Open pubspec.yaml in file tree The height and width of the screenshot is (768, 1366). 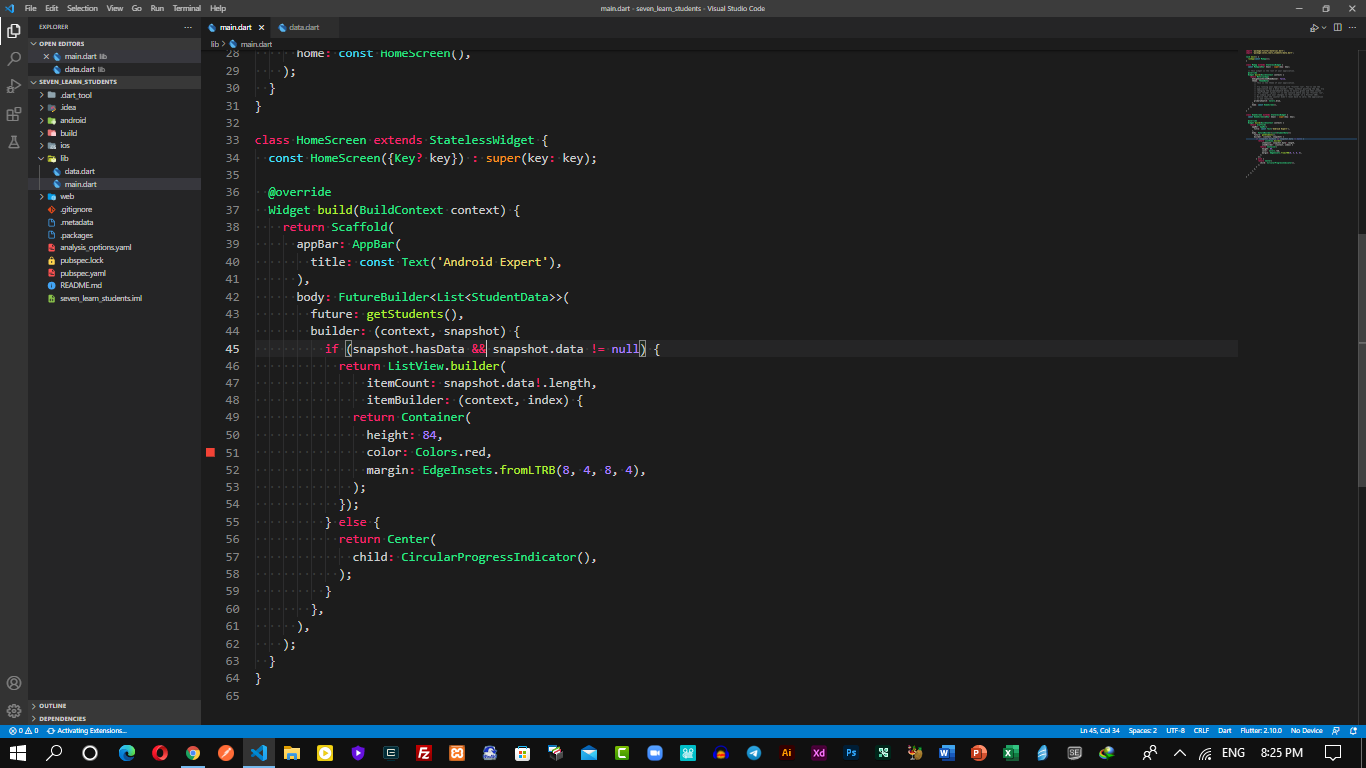(114, 273)
